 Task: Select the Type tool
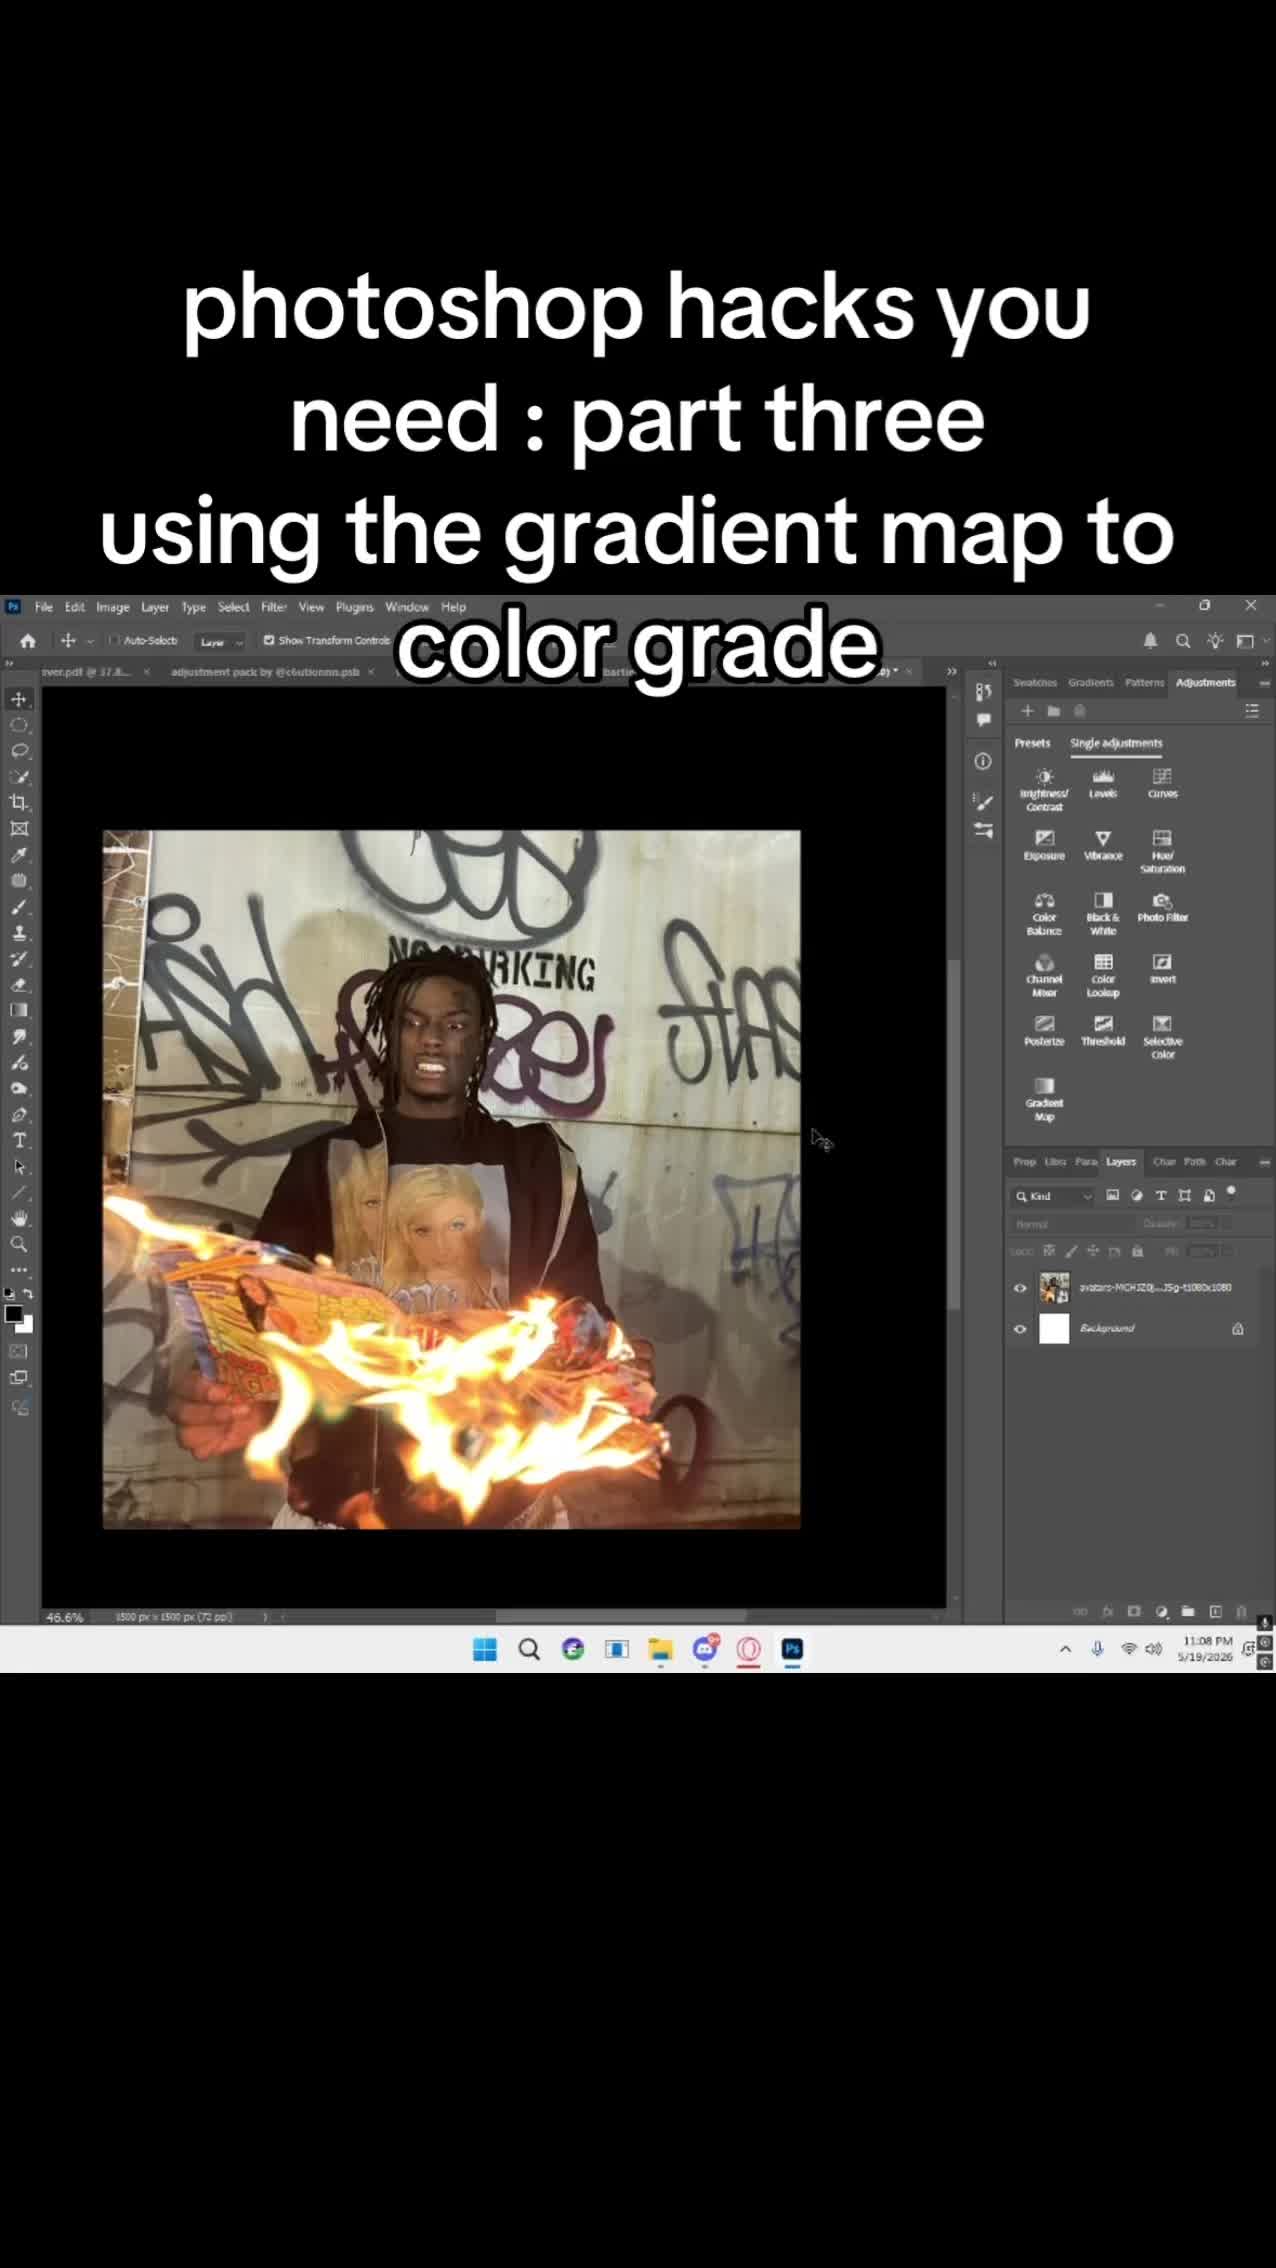(x=19, y=1140)
